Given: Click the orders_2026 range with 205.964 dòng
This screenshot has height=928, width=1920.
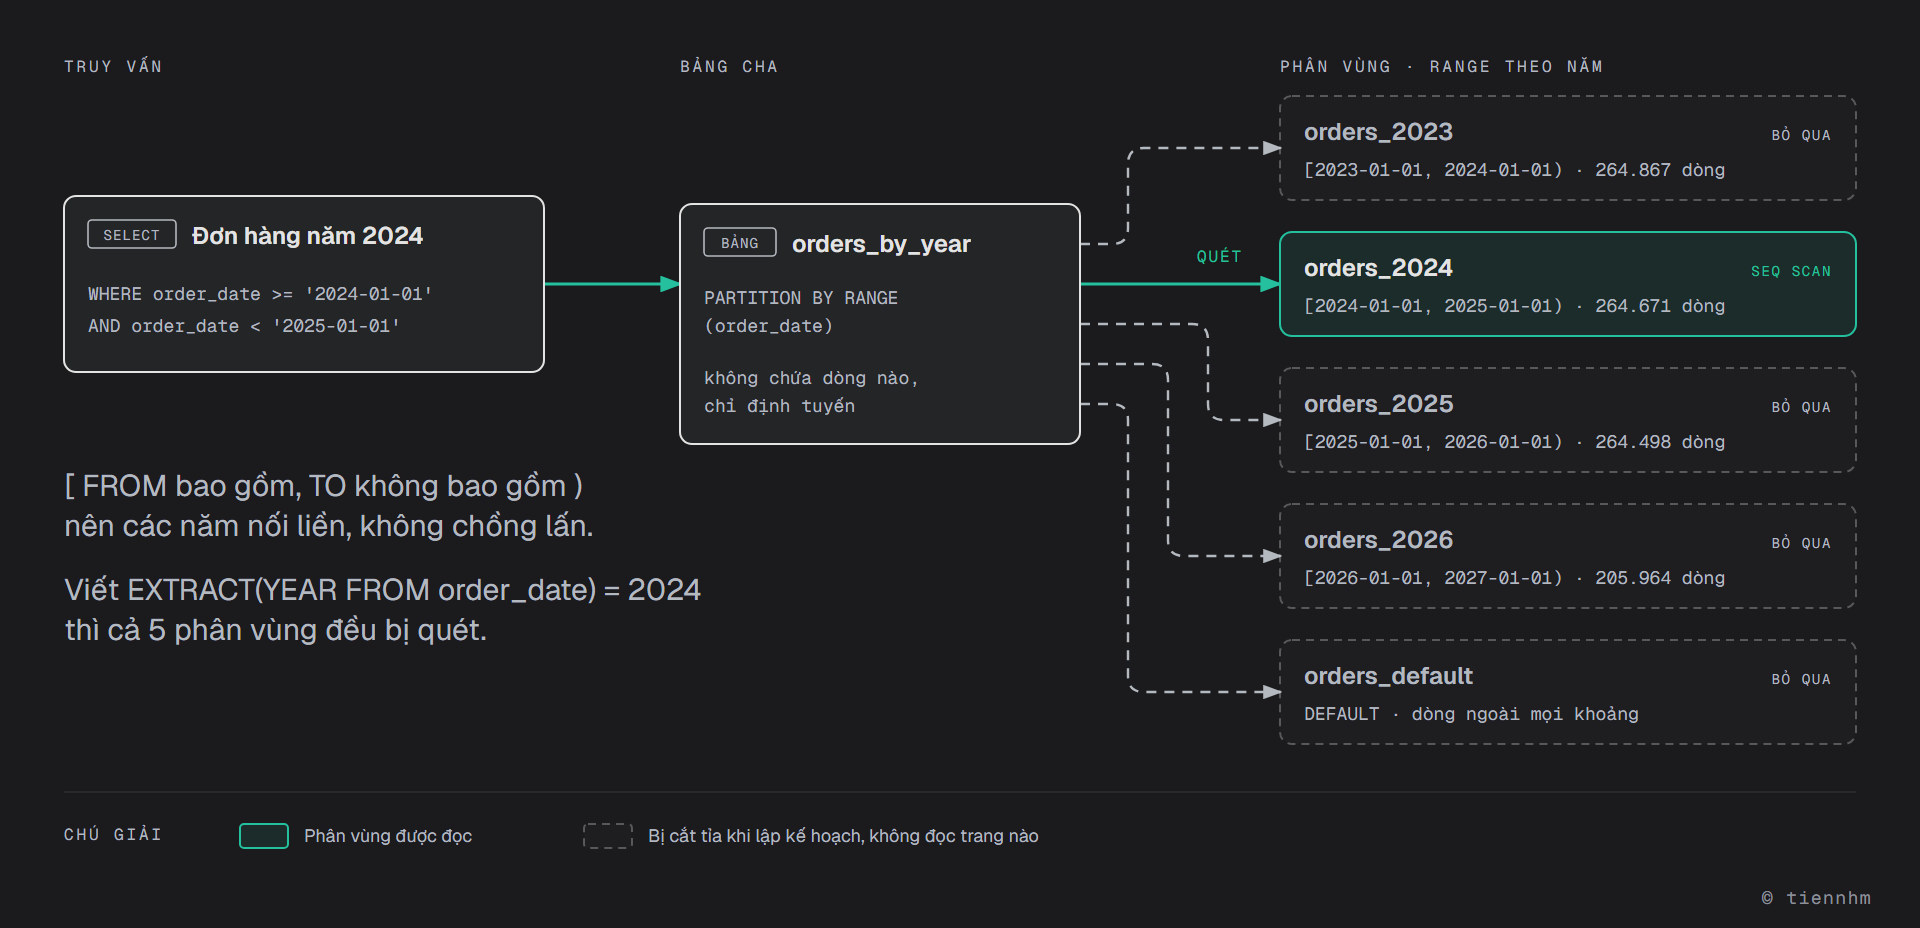Looking at the screenshot, I should (1514, 578).
